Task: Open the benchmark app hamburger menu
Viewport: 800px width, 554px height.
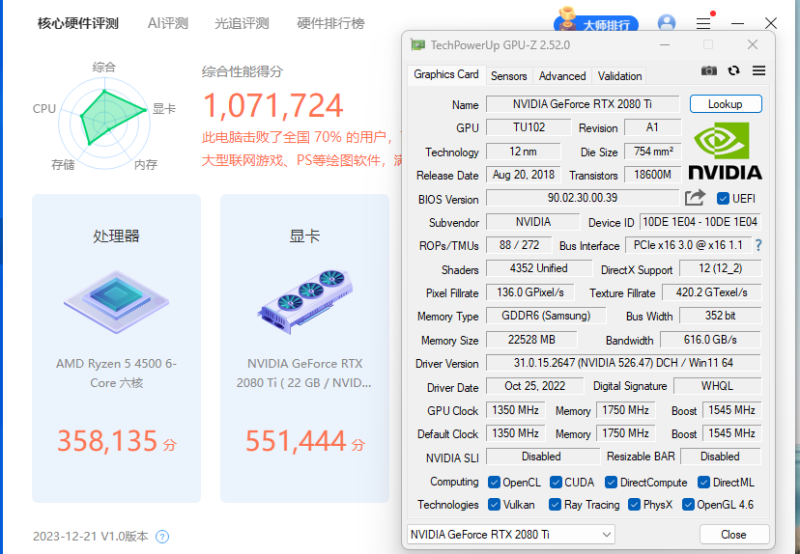Action: (703, 23)
